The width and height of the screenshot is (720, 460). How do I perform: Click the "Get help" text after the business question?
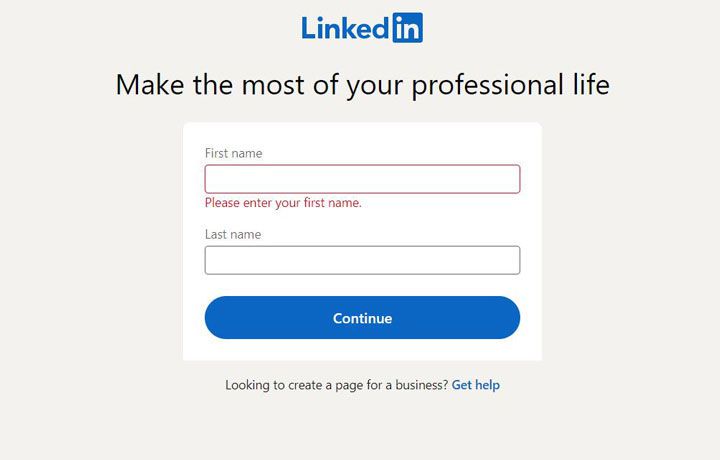click(x=476, y=385)
